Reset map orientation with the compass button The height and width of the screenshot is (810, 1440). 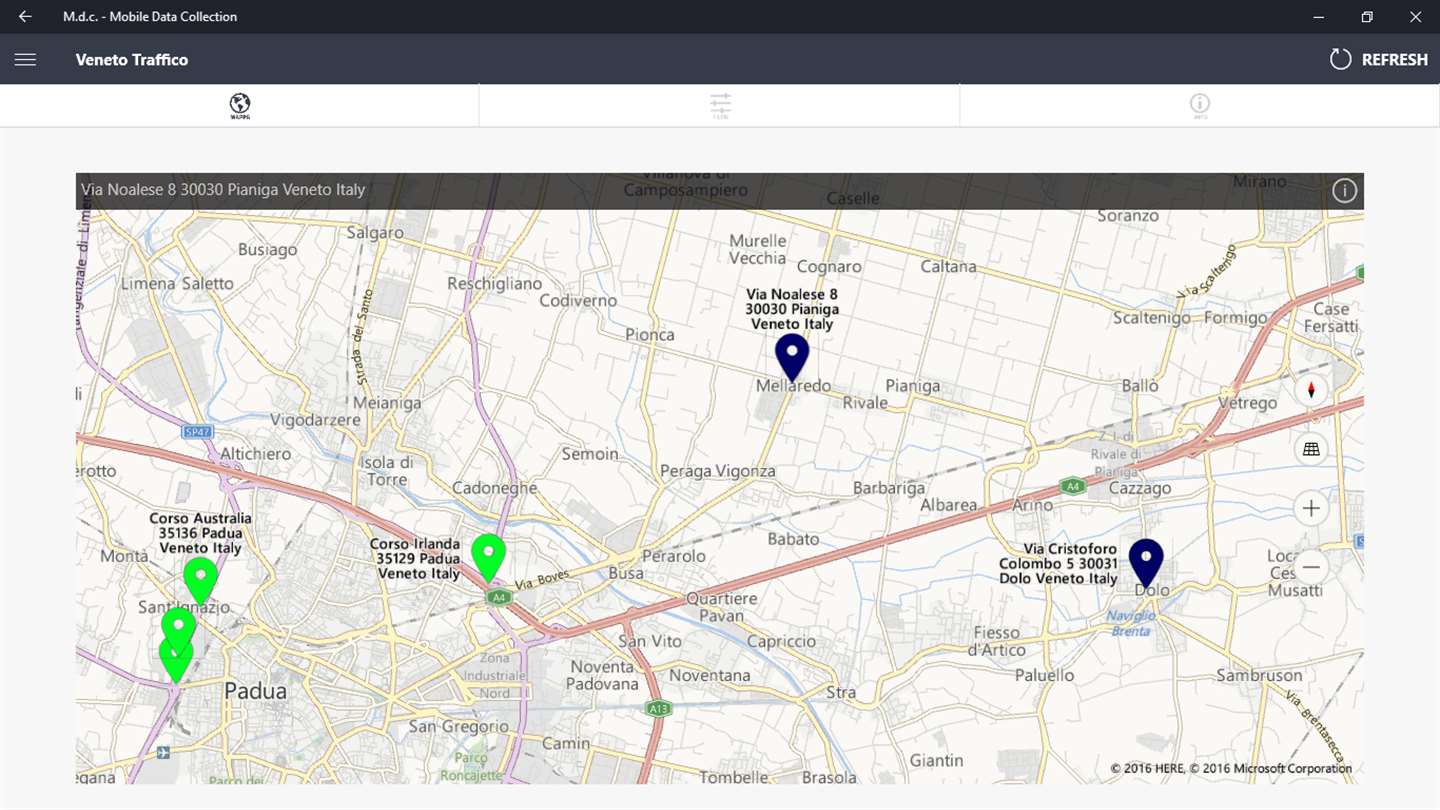click(x=1311, y=390)
